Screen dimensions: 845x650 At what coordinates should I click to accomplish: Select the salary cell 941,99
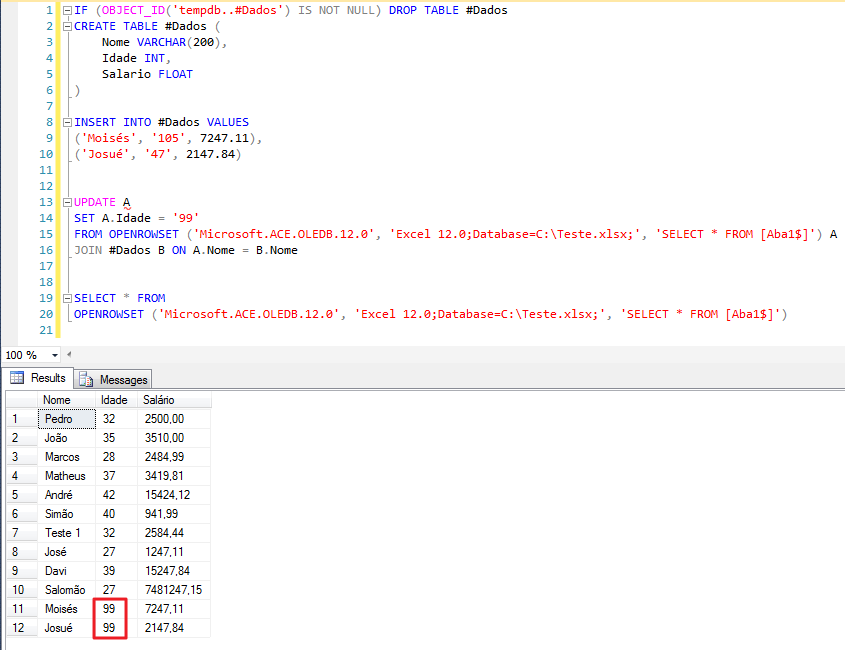coord(174,514)
